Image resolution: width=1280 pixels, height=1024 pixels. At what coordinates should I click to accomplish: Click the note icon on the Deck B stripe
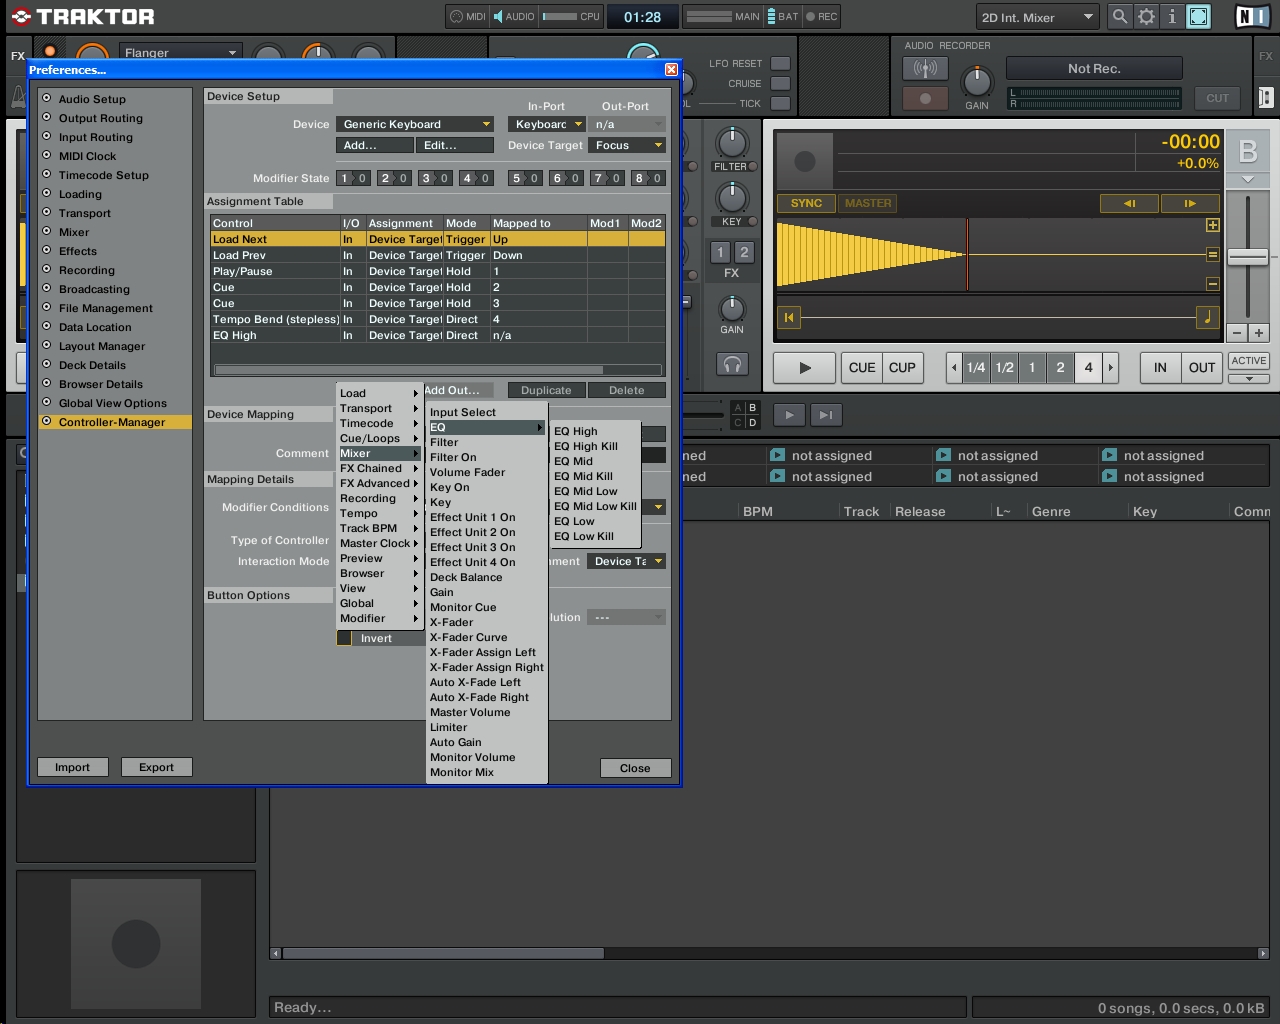point(1207,318)
